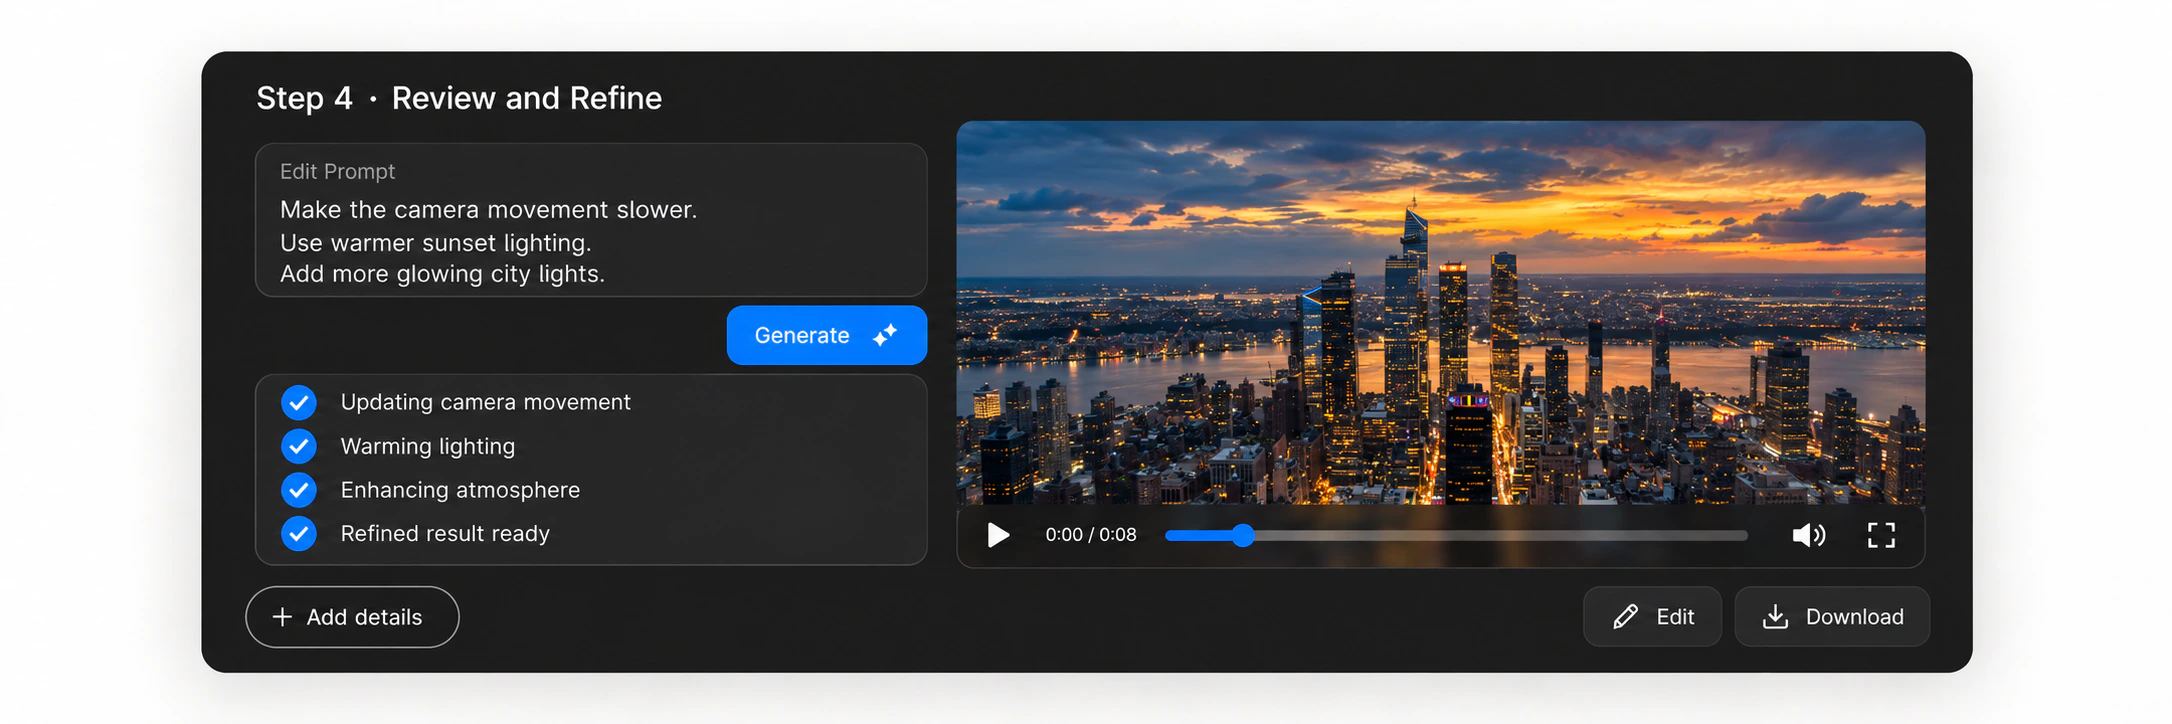Toggle the Enhancing atmosphere checkmark
The height and width of the screenshot is (724, 2172).
point(298,490)
